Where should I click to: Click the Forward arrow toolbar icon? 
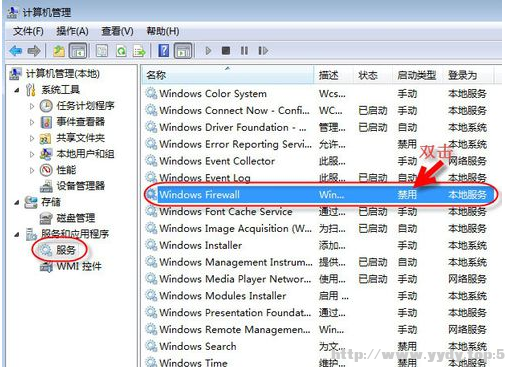tap(34, 51)
